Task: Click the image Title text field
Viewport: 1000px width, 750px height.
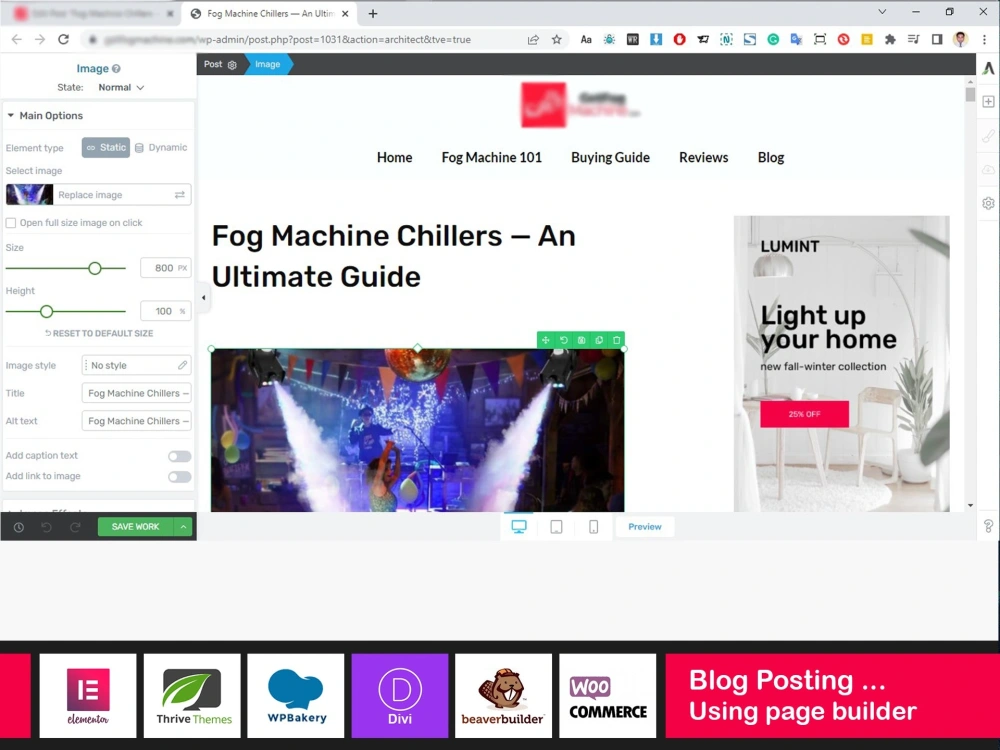Action: (x=136, y=393)
